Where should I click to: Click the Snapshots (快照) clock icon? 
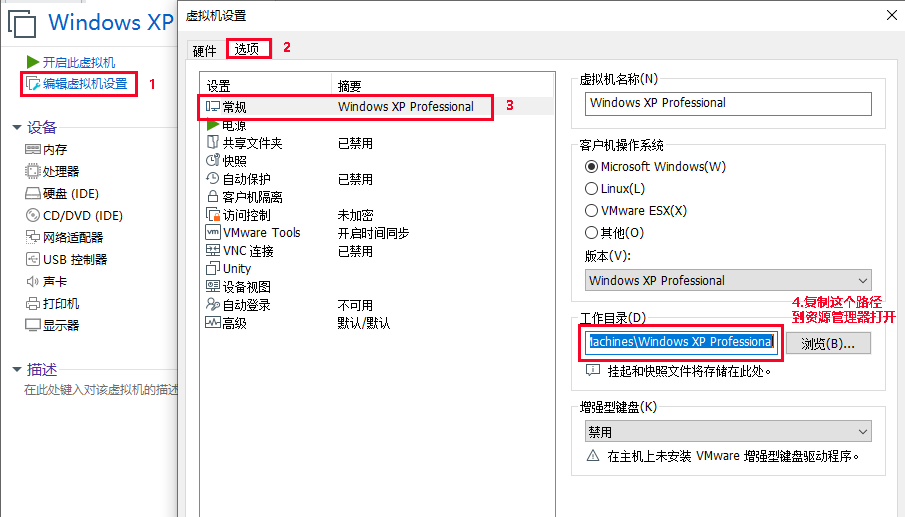(213, 160)
